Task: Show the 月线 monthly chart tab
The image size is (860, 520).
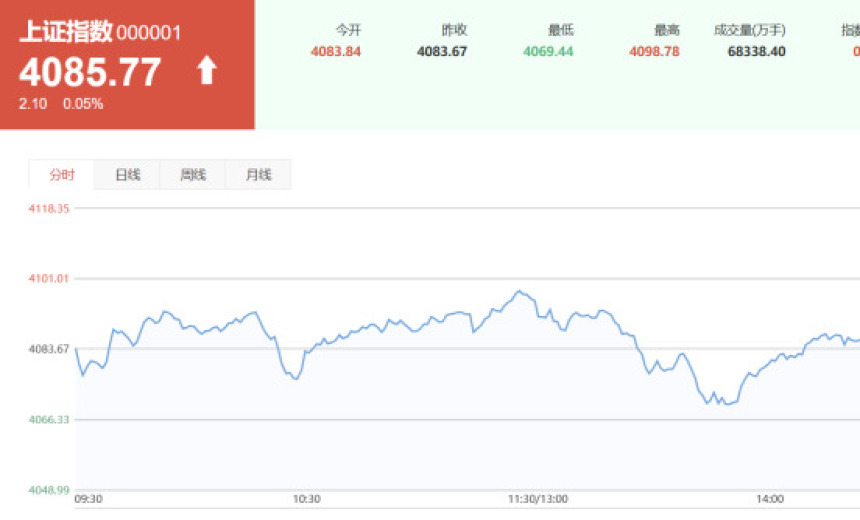Action: (x=258, y=175)
